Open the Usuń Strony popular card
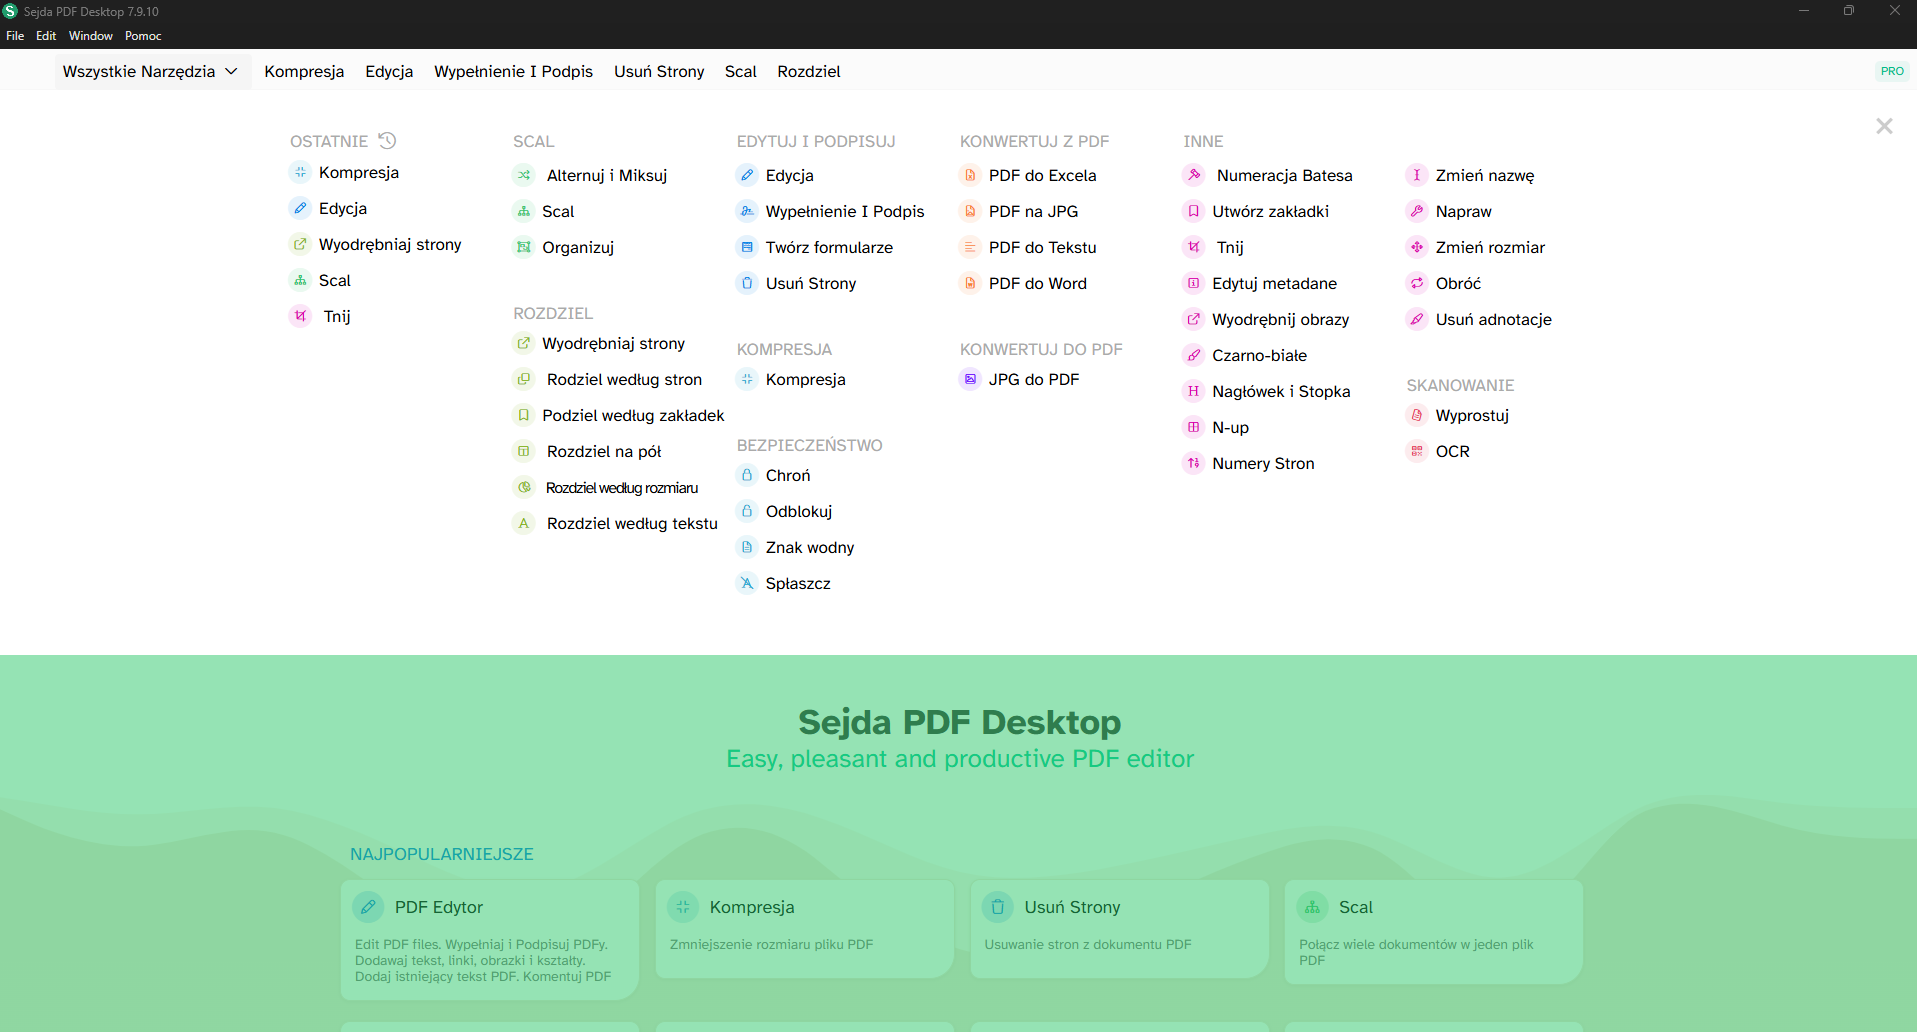The width and height of the screenshot is (1917, 1032). pos(1120,928)
